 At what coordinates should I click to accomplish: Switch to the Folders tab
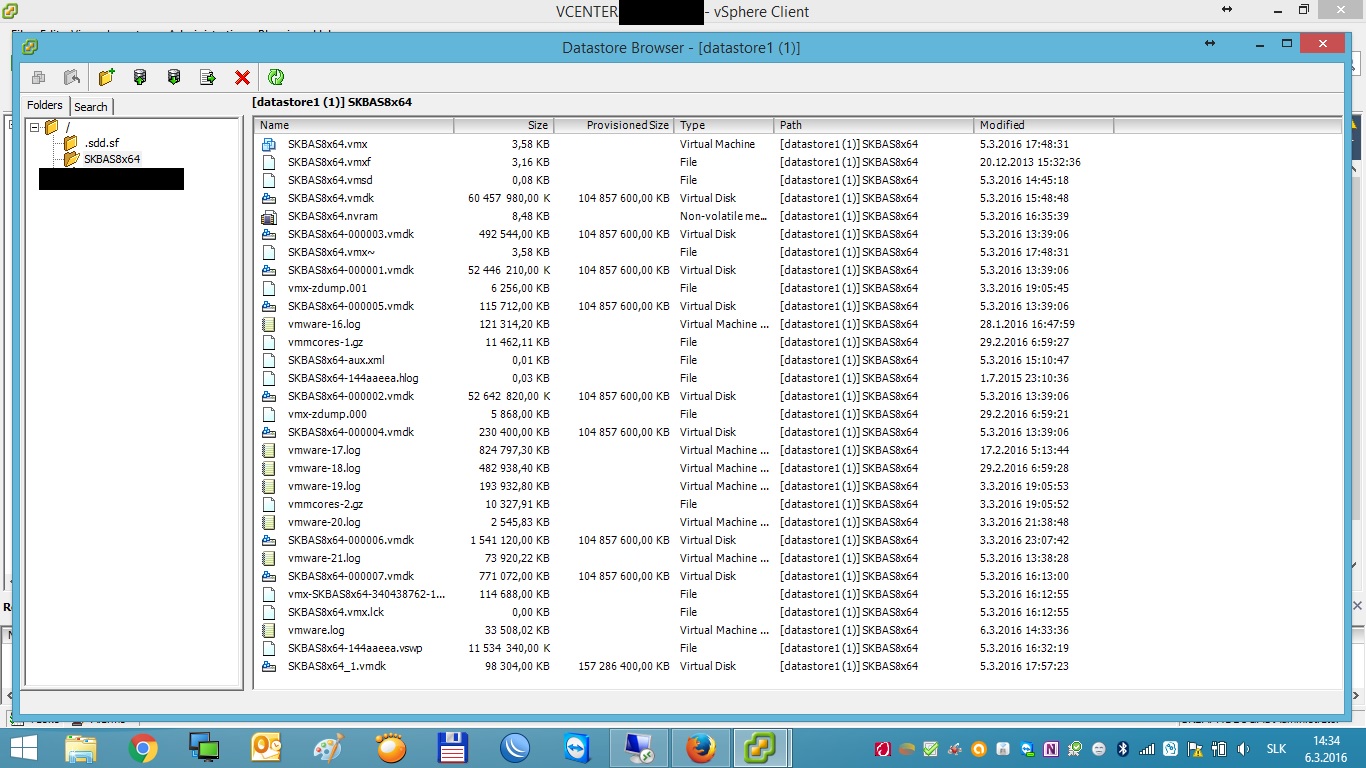(45, 105)
